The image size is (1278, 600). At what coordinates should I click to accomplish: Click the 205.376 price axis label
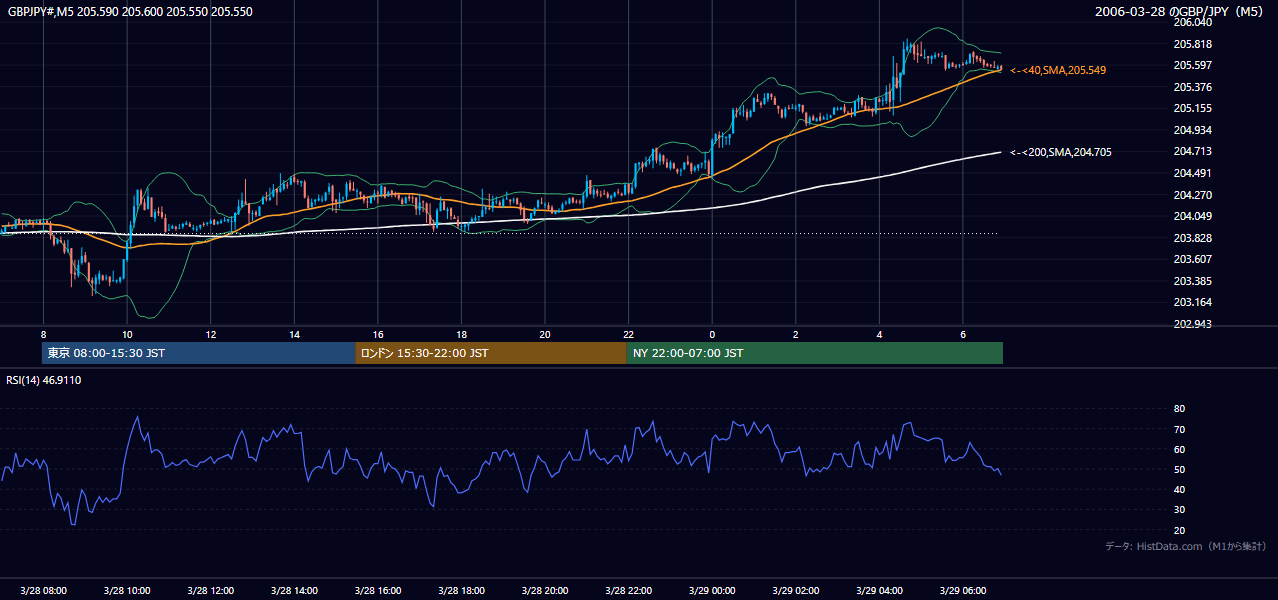tap(1194, 87)
